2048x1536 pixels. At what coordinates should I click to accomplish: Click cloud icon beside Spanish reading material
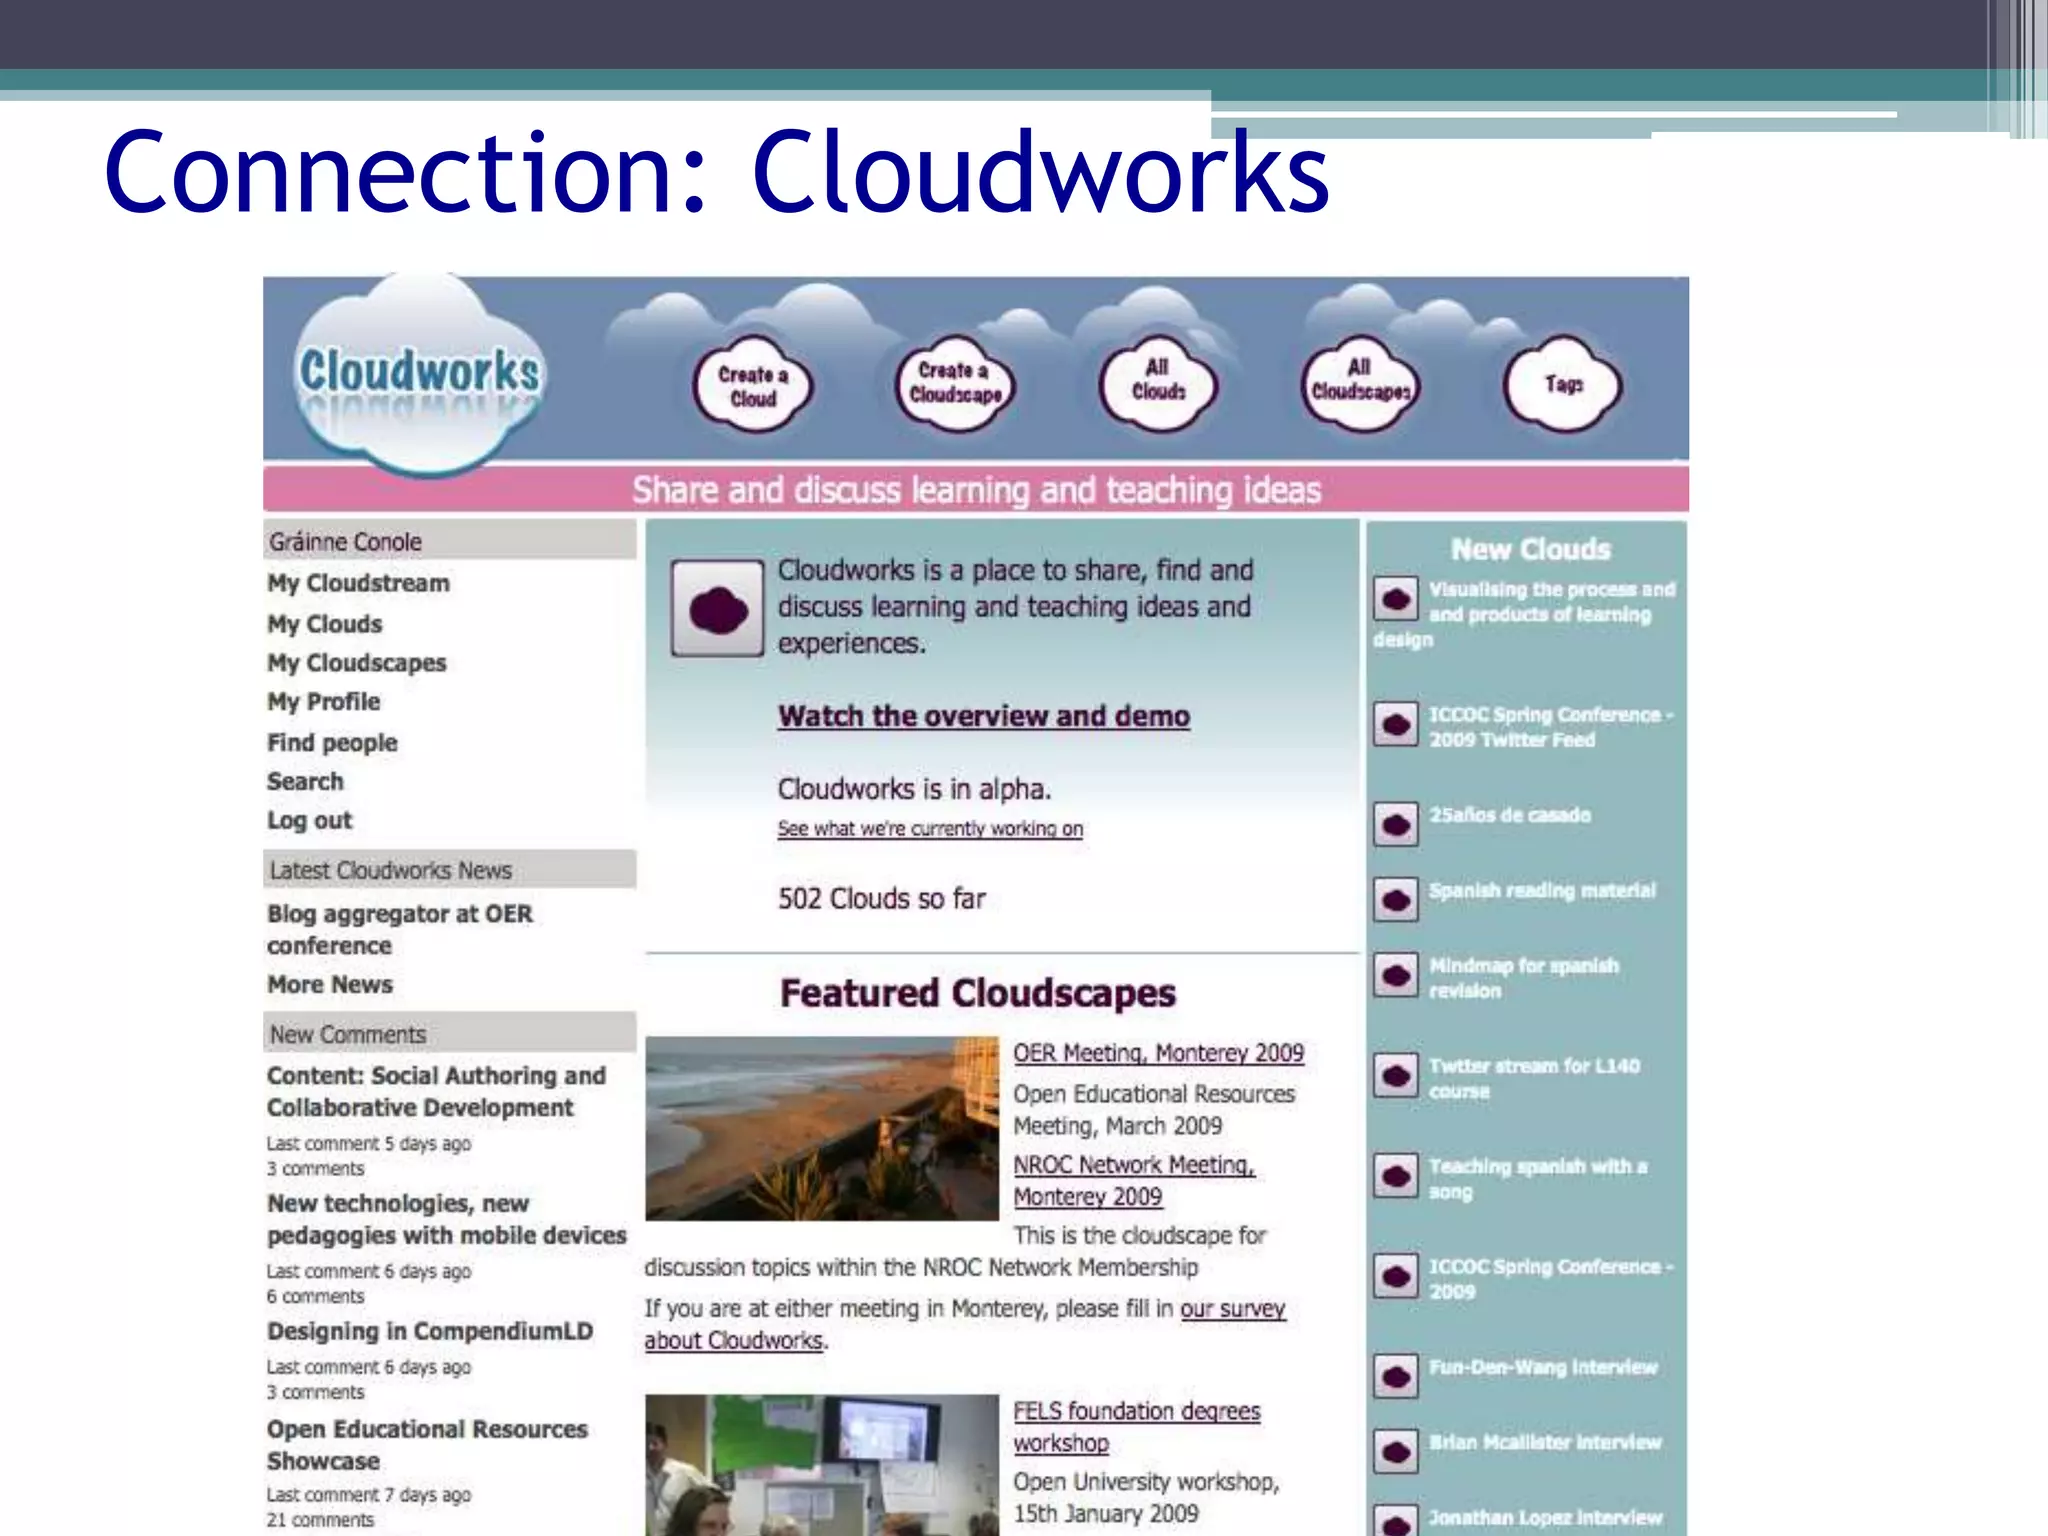(1396, 900)
